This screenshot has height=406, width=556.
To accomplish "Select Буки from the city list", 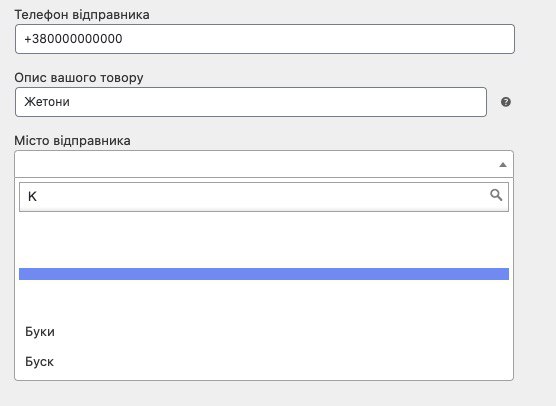I will point(40,332).
